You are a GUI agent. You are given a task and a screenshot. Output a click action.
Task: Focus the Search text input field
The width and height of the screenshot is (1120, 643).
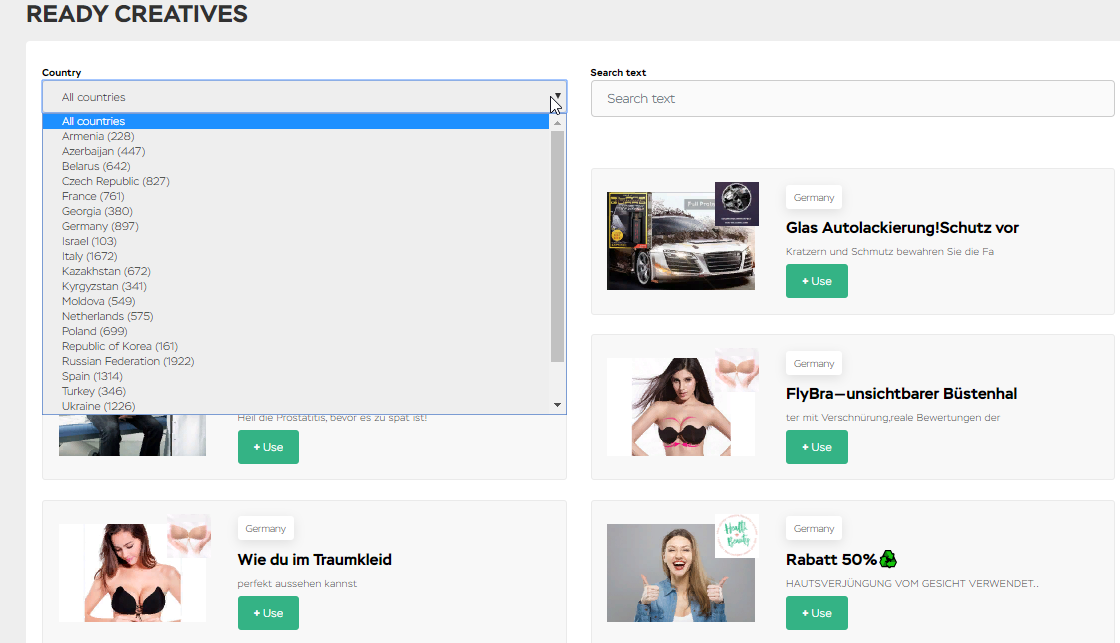pos(852,99)
